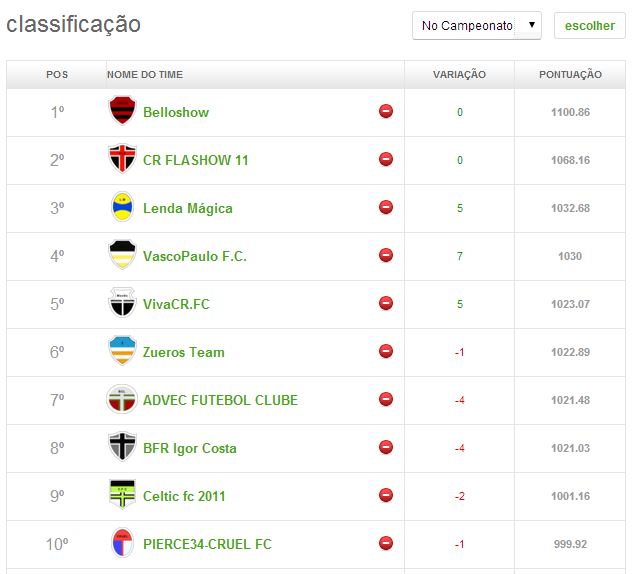This screenshot has height=574, width=633.
Task: Open the Lenda Mágica team link
Action: [188, 208]
